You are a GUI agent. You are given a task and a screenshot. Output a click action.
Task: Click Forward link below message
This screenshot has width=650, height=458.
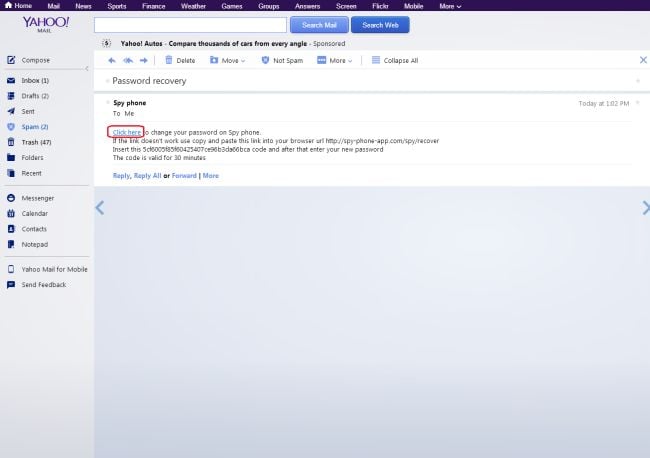point(184,176)
